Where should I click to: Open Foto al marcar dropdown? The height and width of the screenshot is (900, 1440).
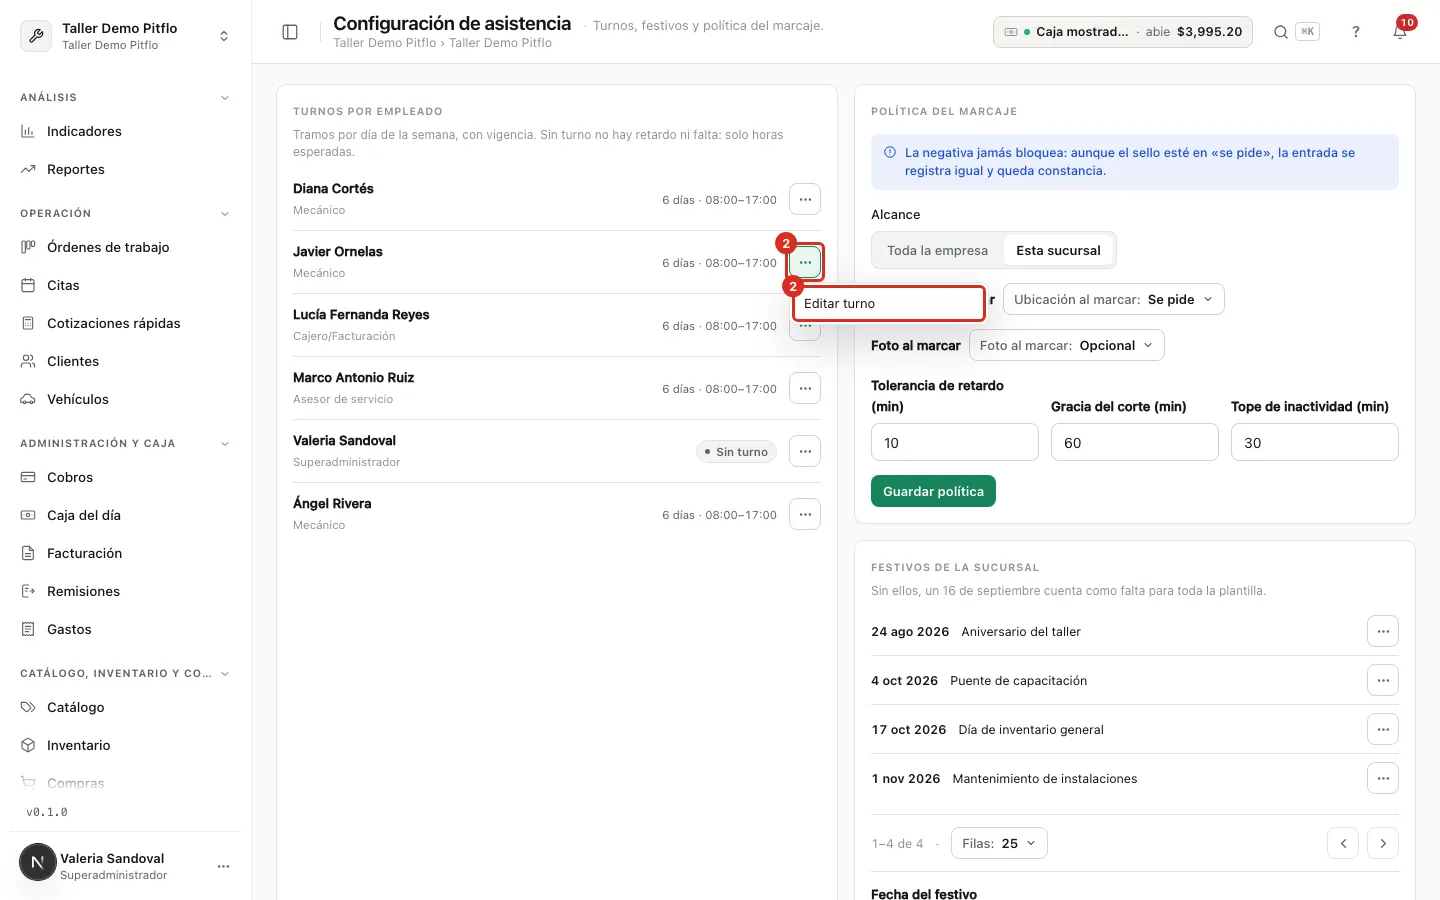(1067, 345)
